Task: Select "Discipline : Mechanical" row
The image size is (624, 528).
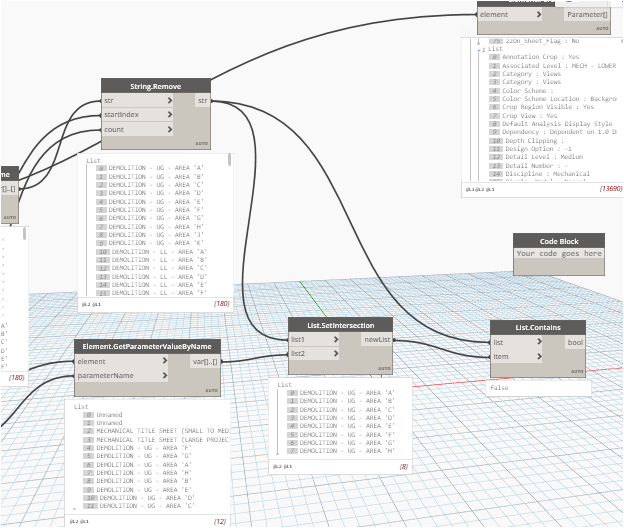Action: click(x=540, y=173)
